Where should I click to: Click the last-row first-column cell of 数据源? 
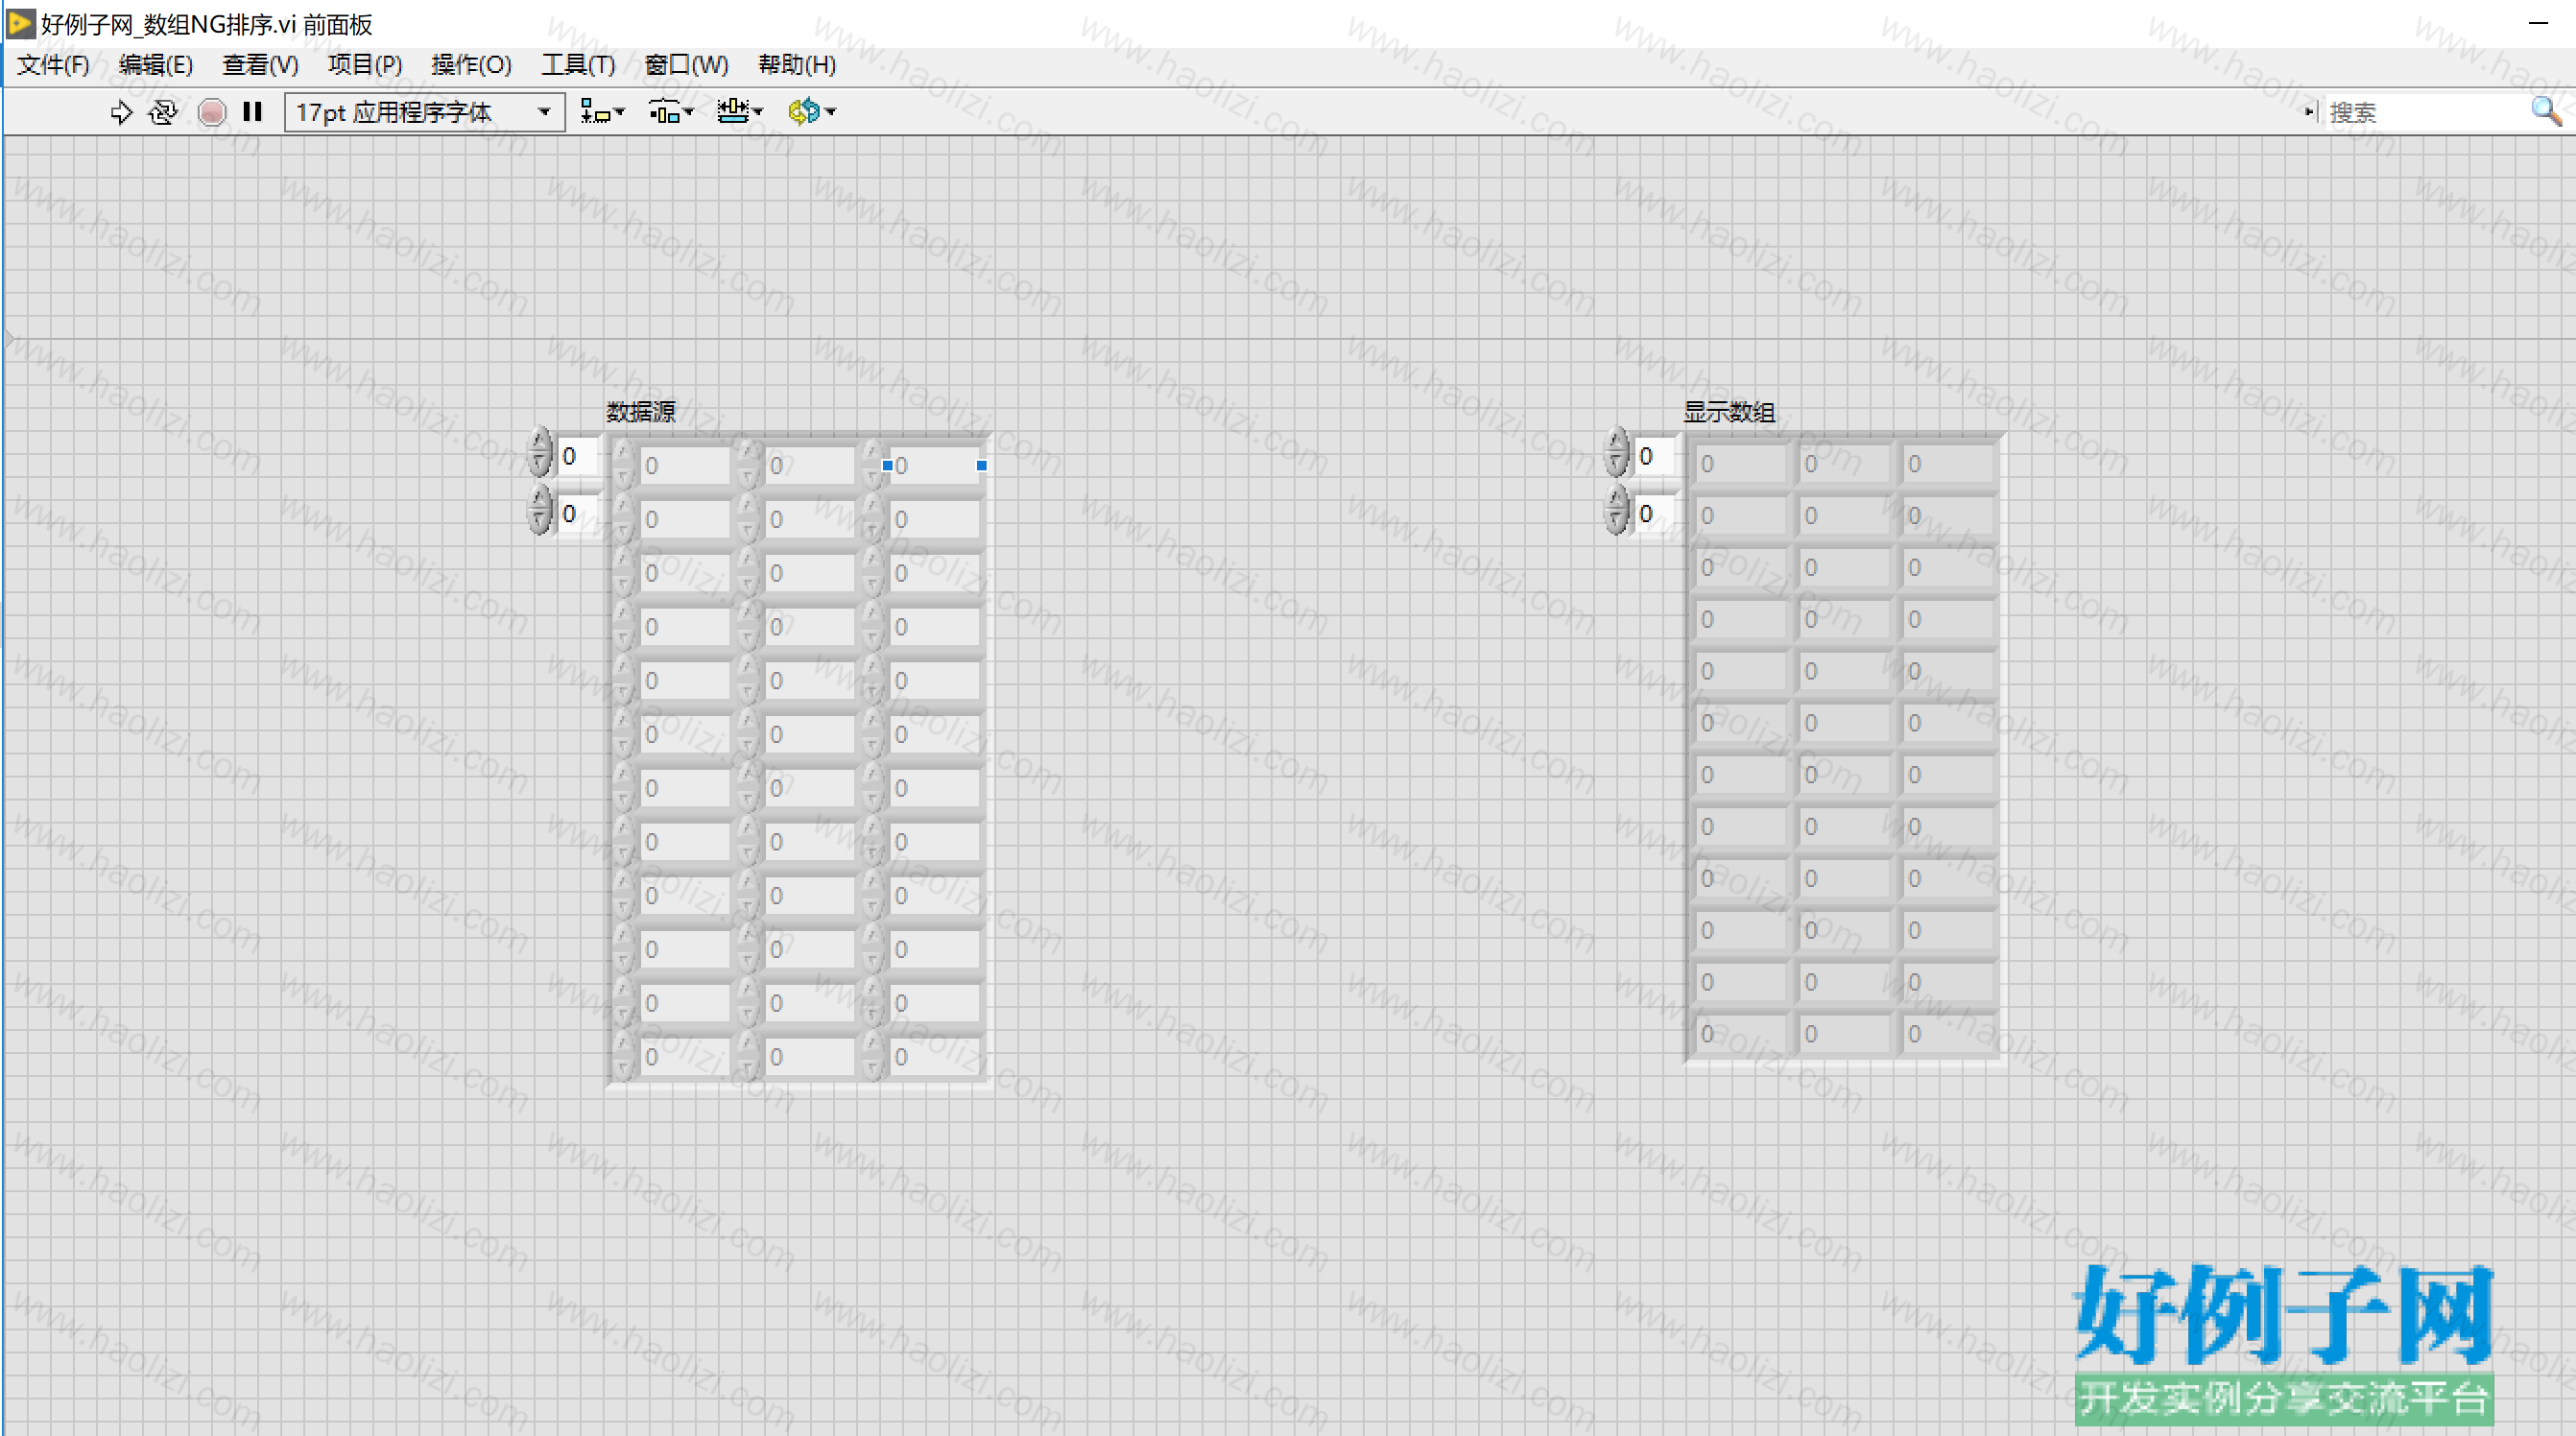pos(684,1056)
